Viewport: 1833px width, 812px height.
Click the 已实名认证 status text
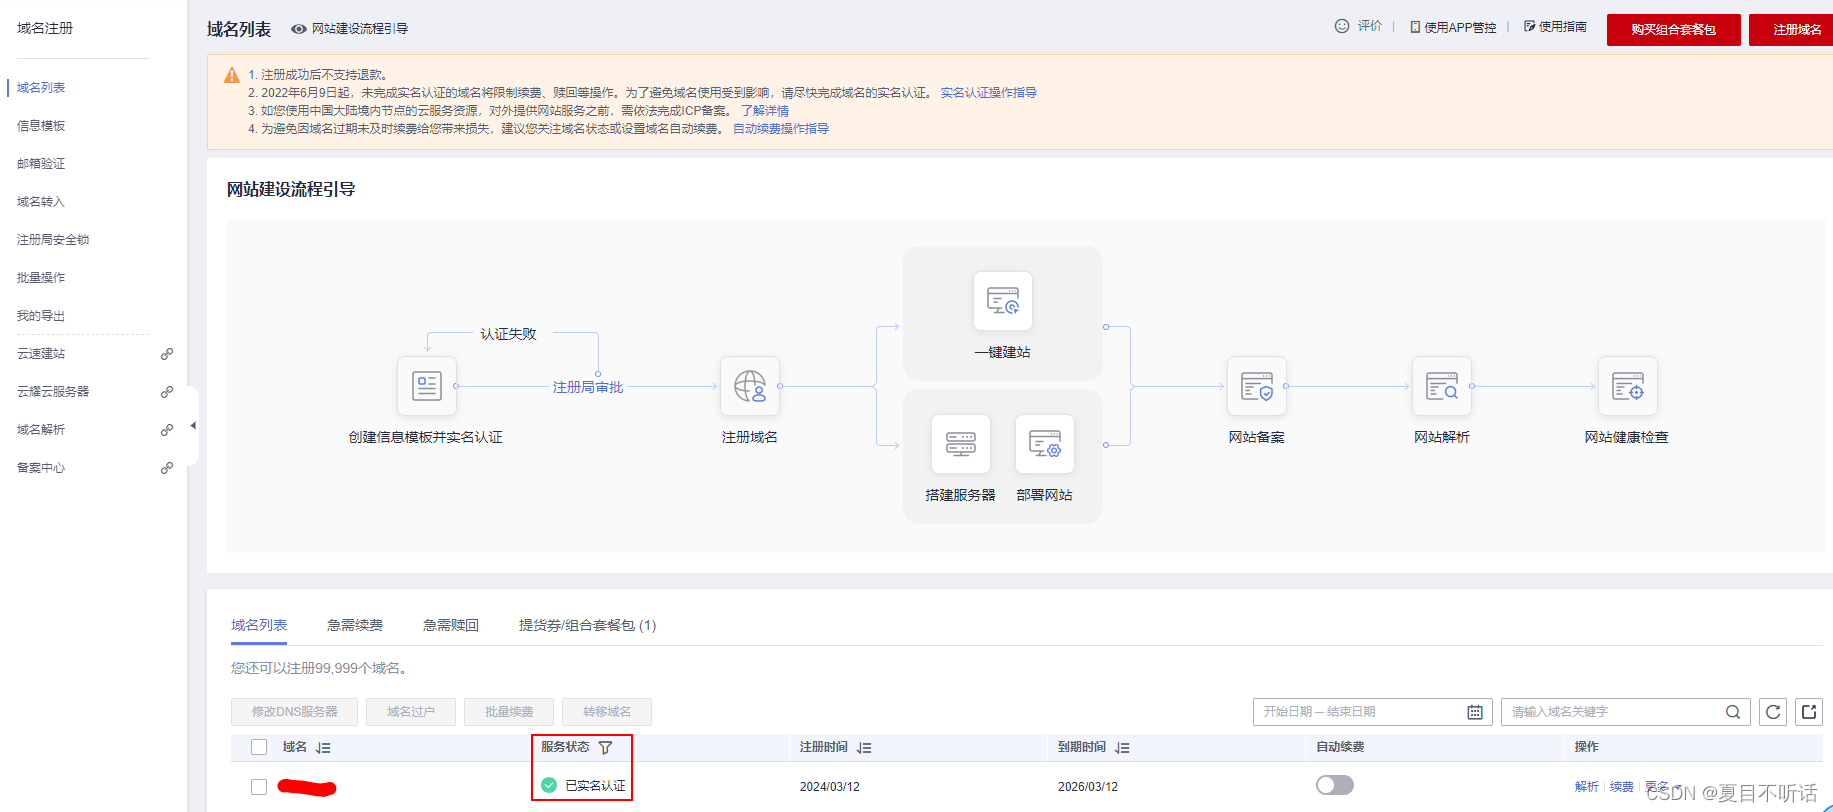pyautogui.click(x=596, y=786)
